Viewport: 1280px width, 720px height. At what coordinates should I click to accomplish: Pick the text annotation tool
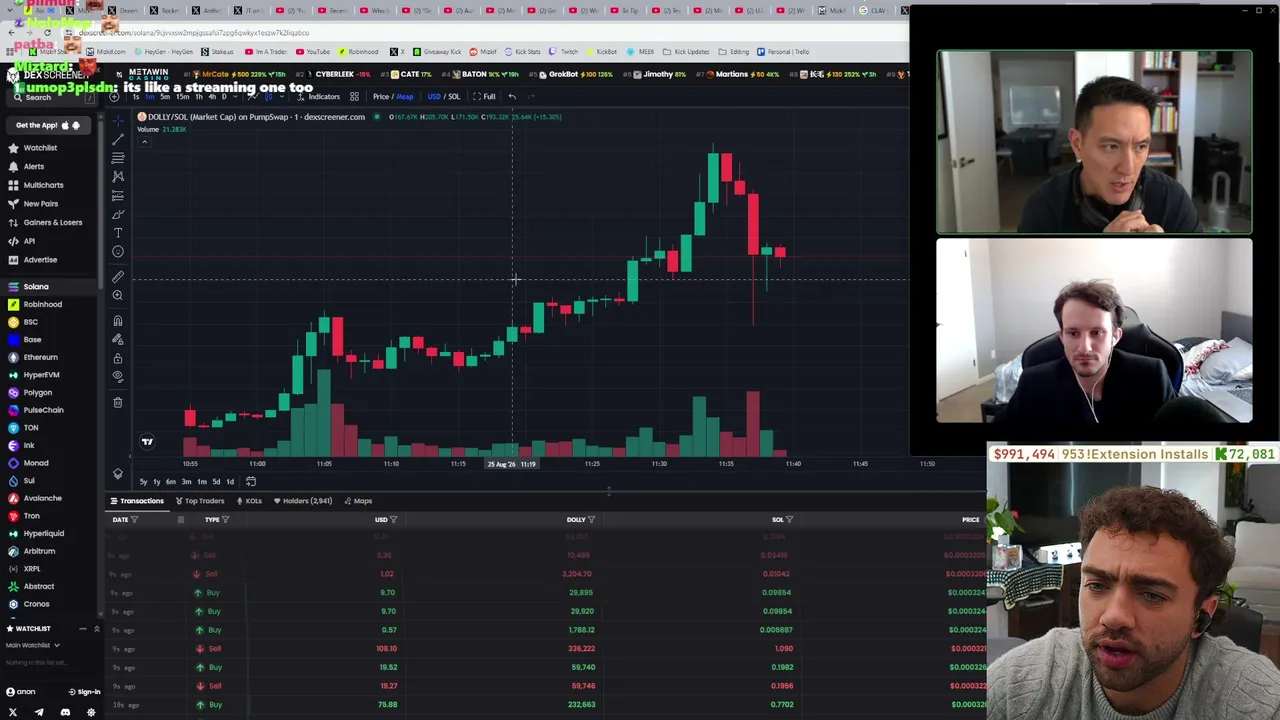point(118,233)
